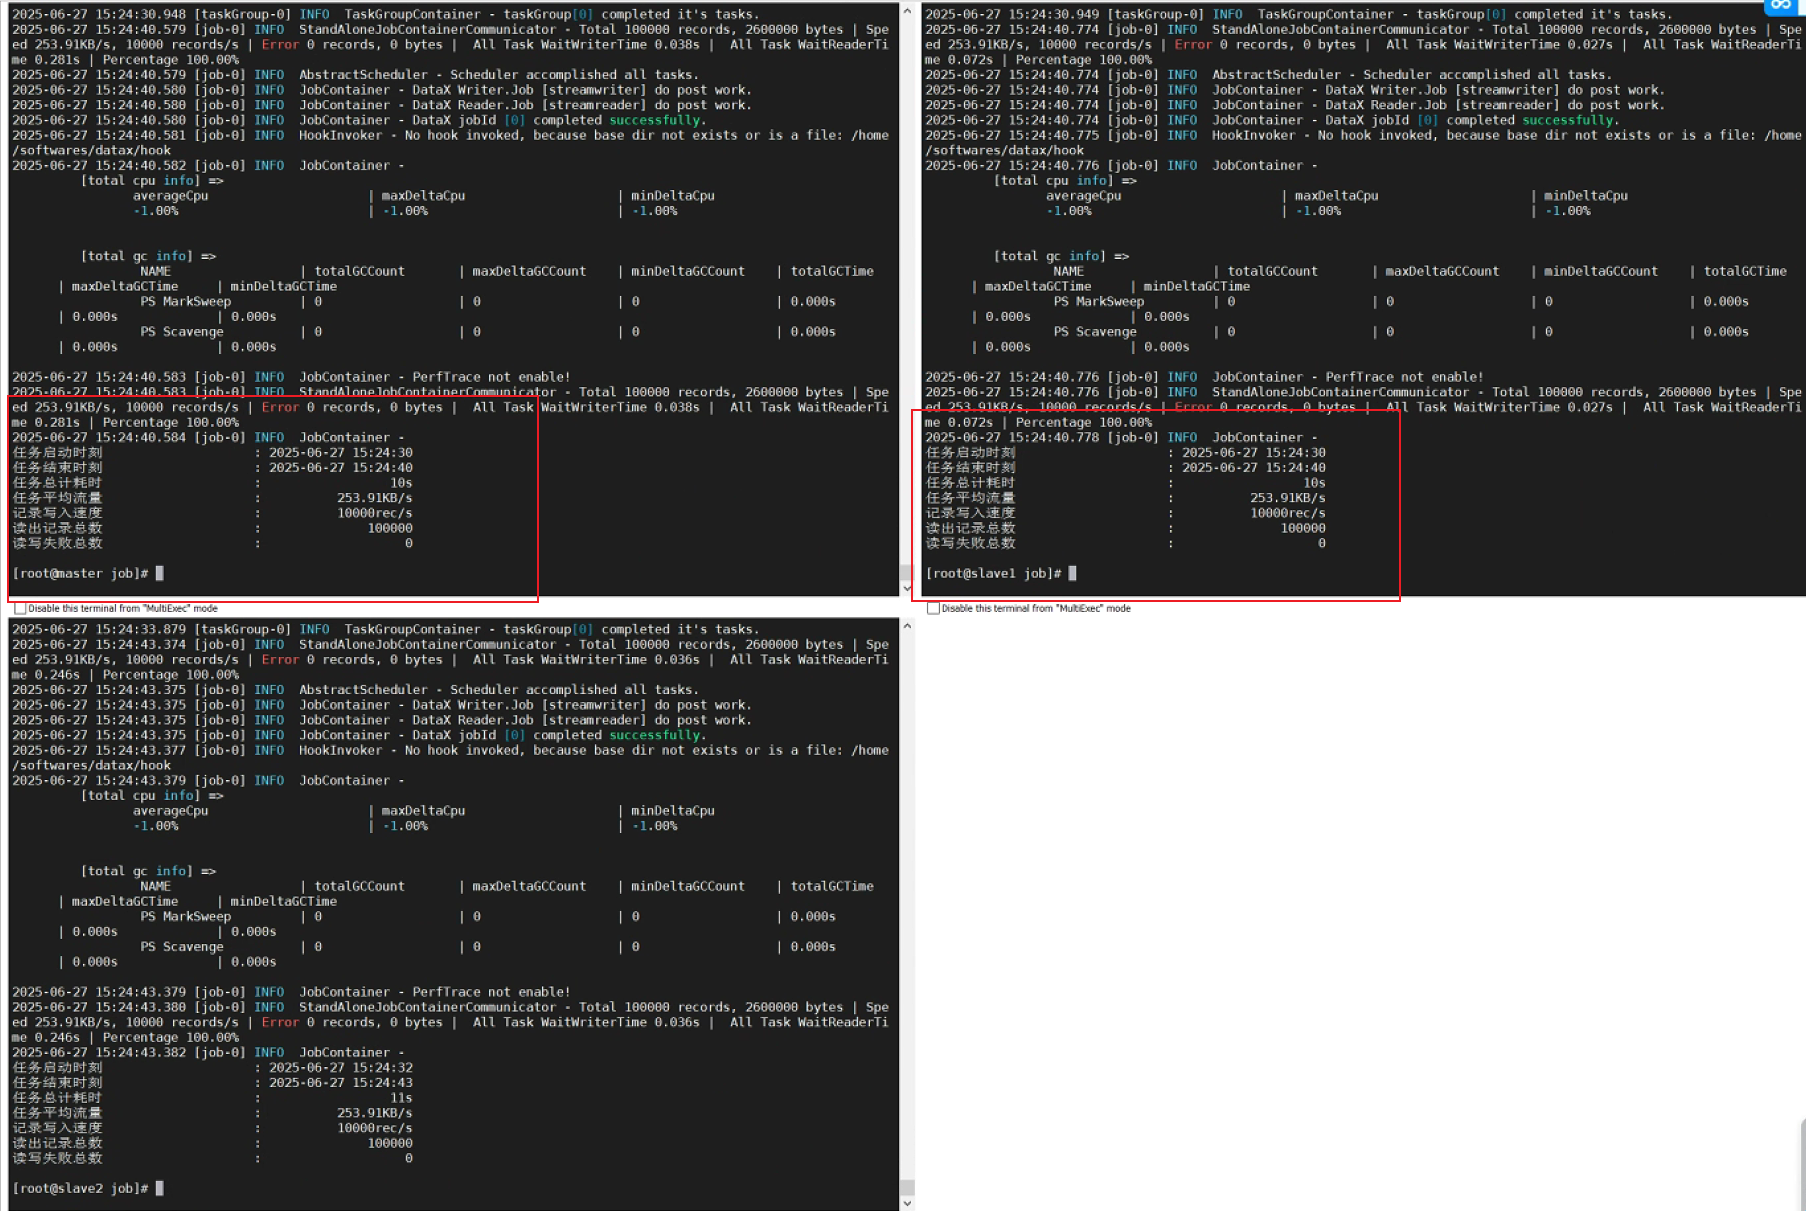The image size is (1806, 1211).
Task: Click 'PerfTrace not enable!' in slave1 terminal
Action: click(x=1404, y=377)
